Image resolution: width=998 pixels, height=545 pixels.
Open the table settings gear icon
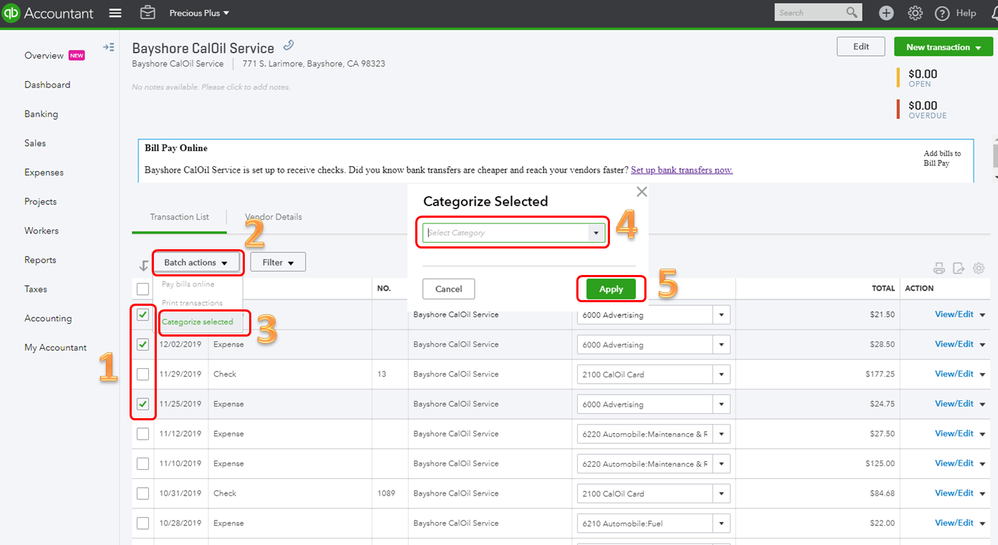(979, 268)
